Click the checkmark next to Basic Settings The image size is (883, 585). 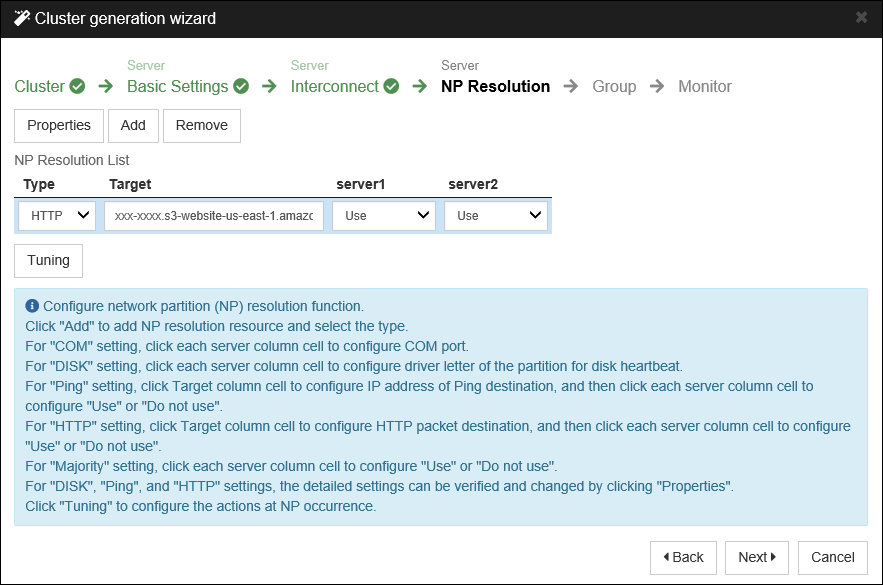click(x=240, y=86)
